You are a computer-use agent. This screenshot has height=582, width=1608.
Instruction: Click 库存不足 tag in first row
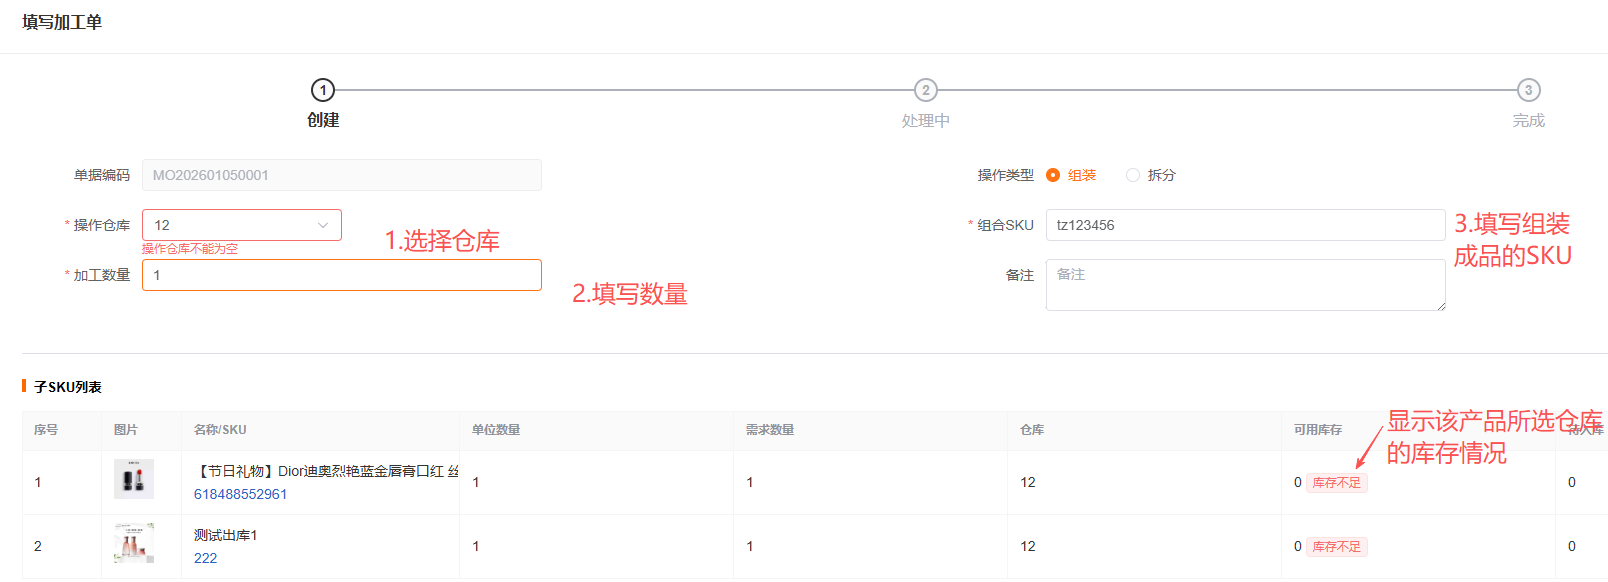click(1336, 483)
